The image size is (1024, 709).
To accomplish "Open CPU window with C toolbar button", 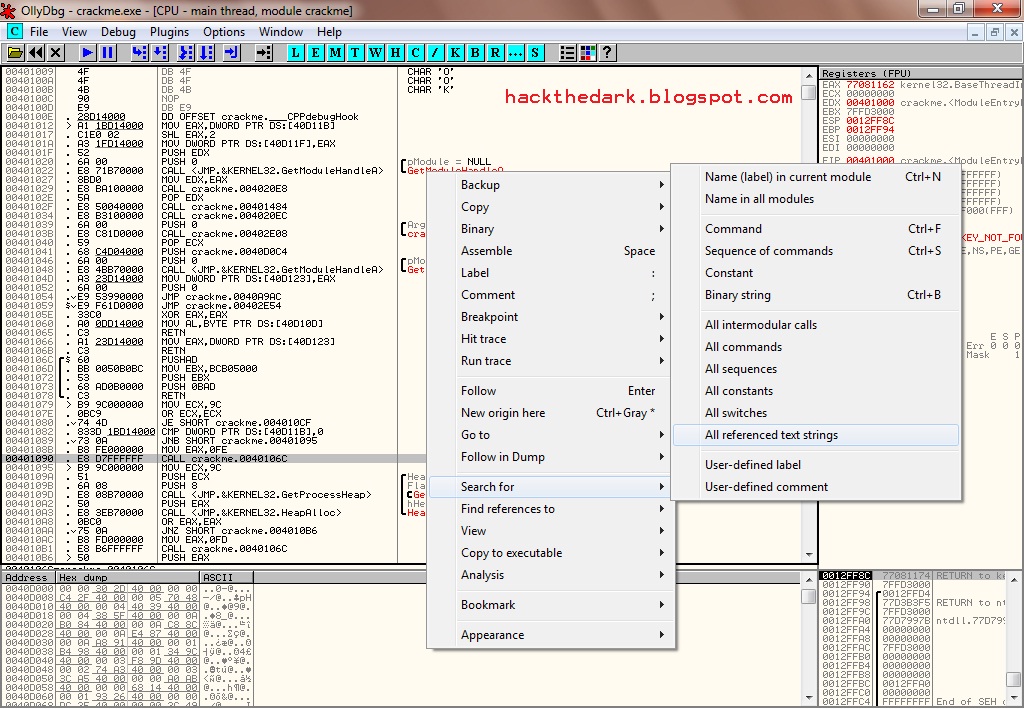I will [x=415, y=53].
